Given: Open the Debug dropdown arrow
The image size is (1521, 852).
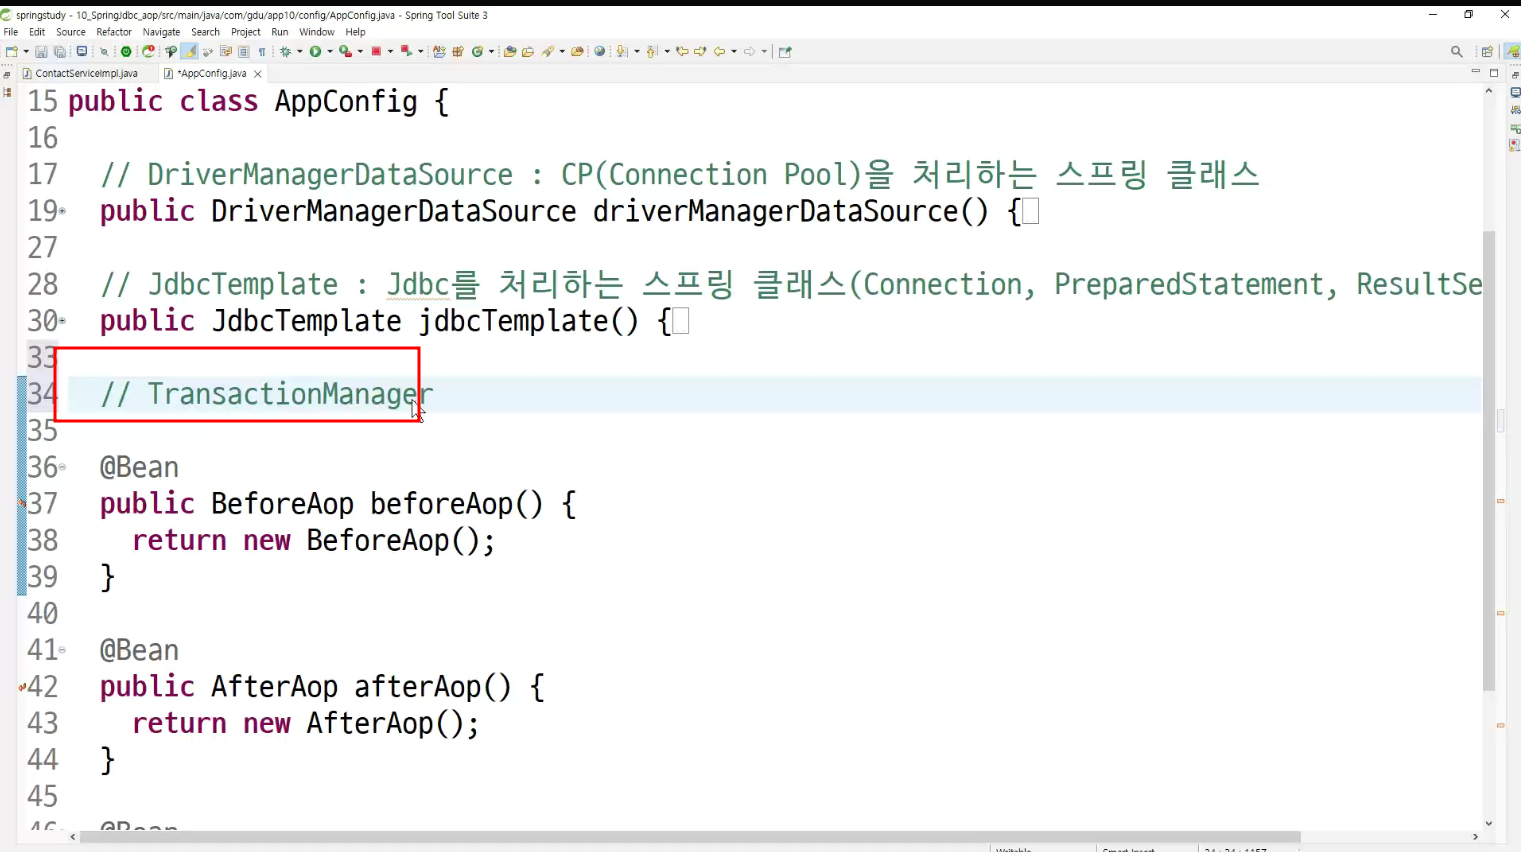Looking at the screenshot, I should point(300,51).
